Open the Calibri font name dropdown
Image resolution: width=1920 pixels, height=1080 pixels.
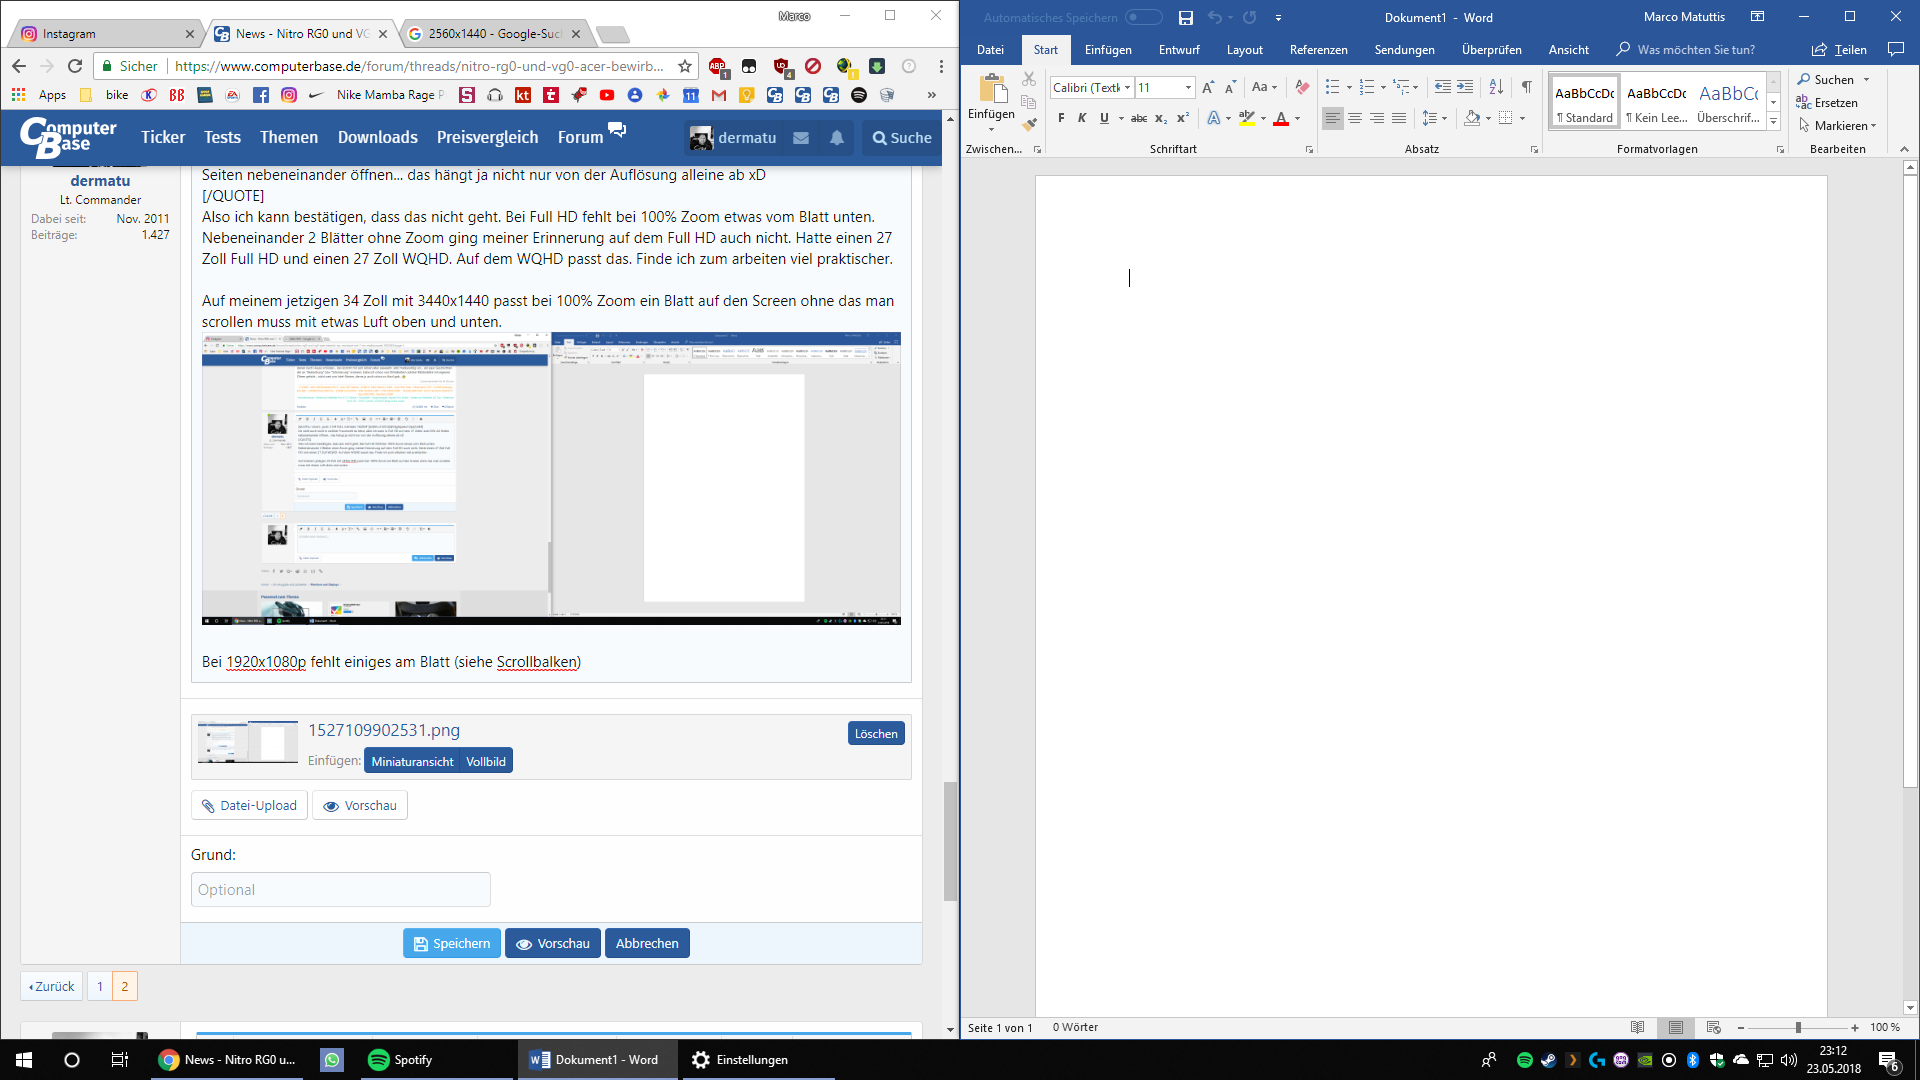(x=1127, y=87)
